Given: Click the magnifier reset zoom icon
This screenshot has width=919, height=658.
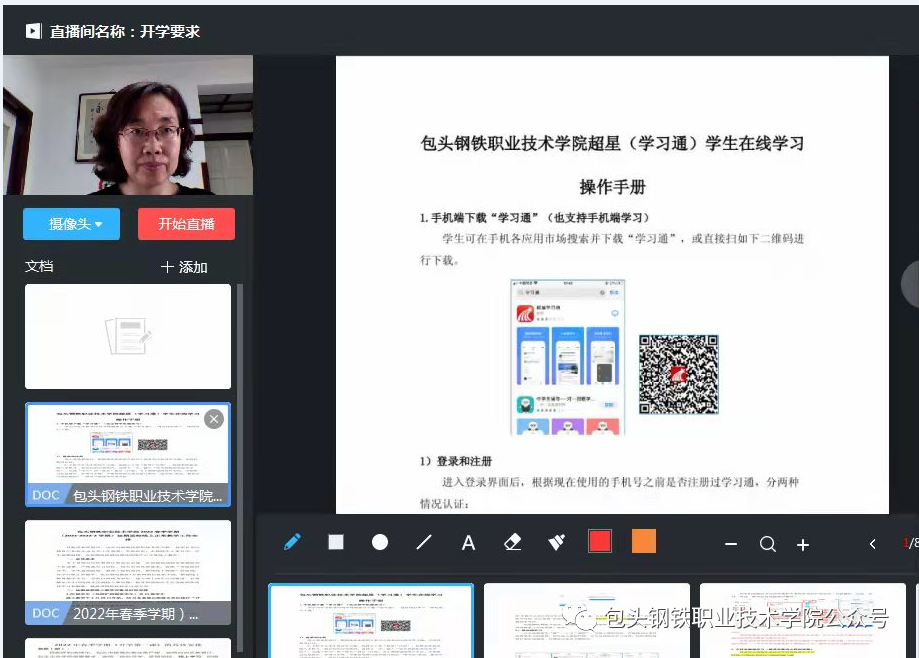Looking at the screenshot, I should [768, 544].
